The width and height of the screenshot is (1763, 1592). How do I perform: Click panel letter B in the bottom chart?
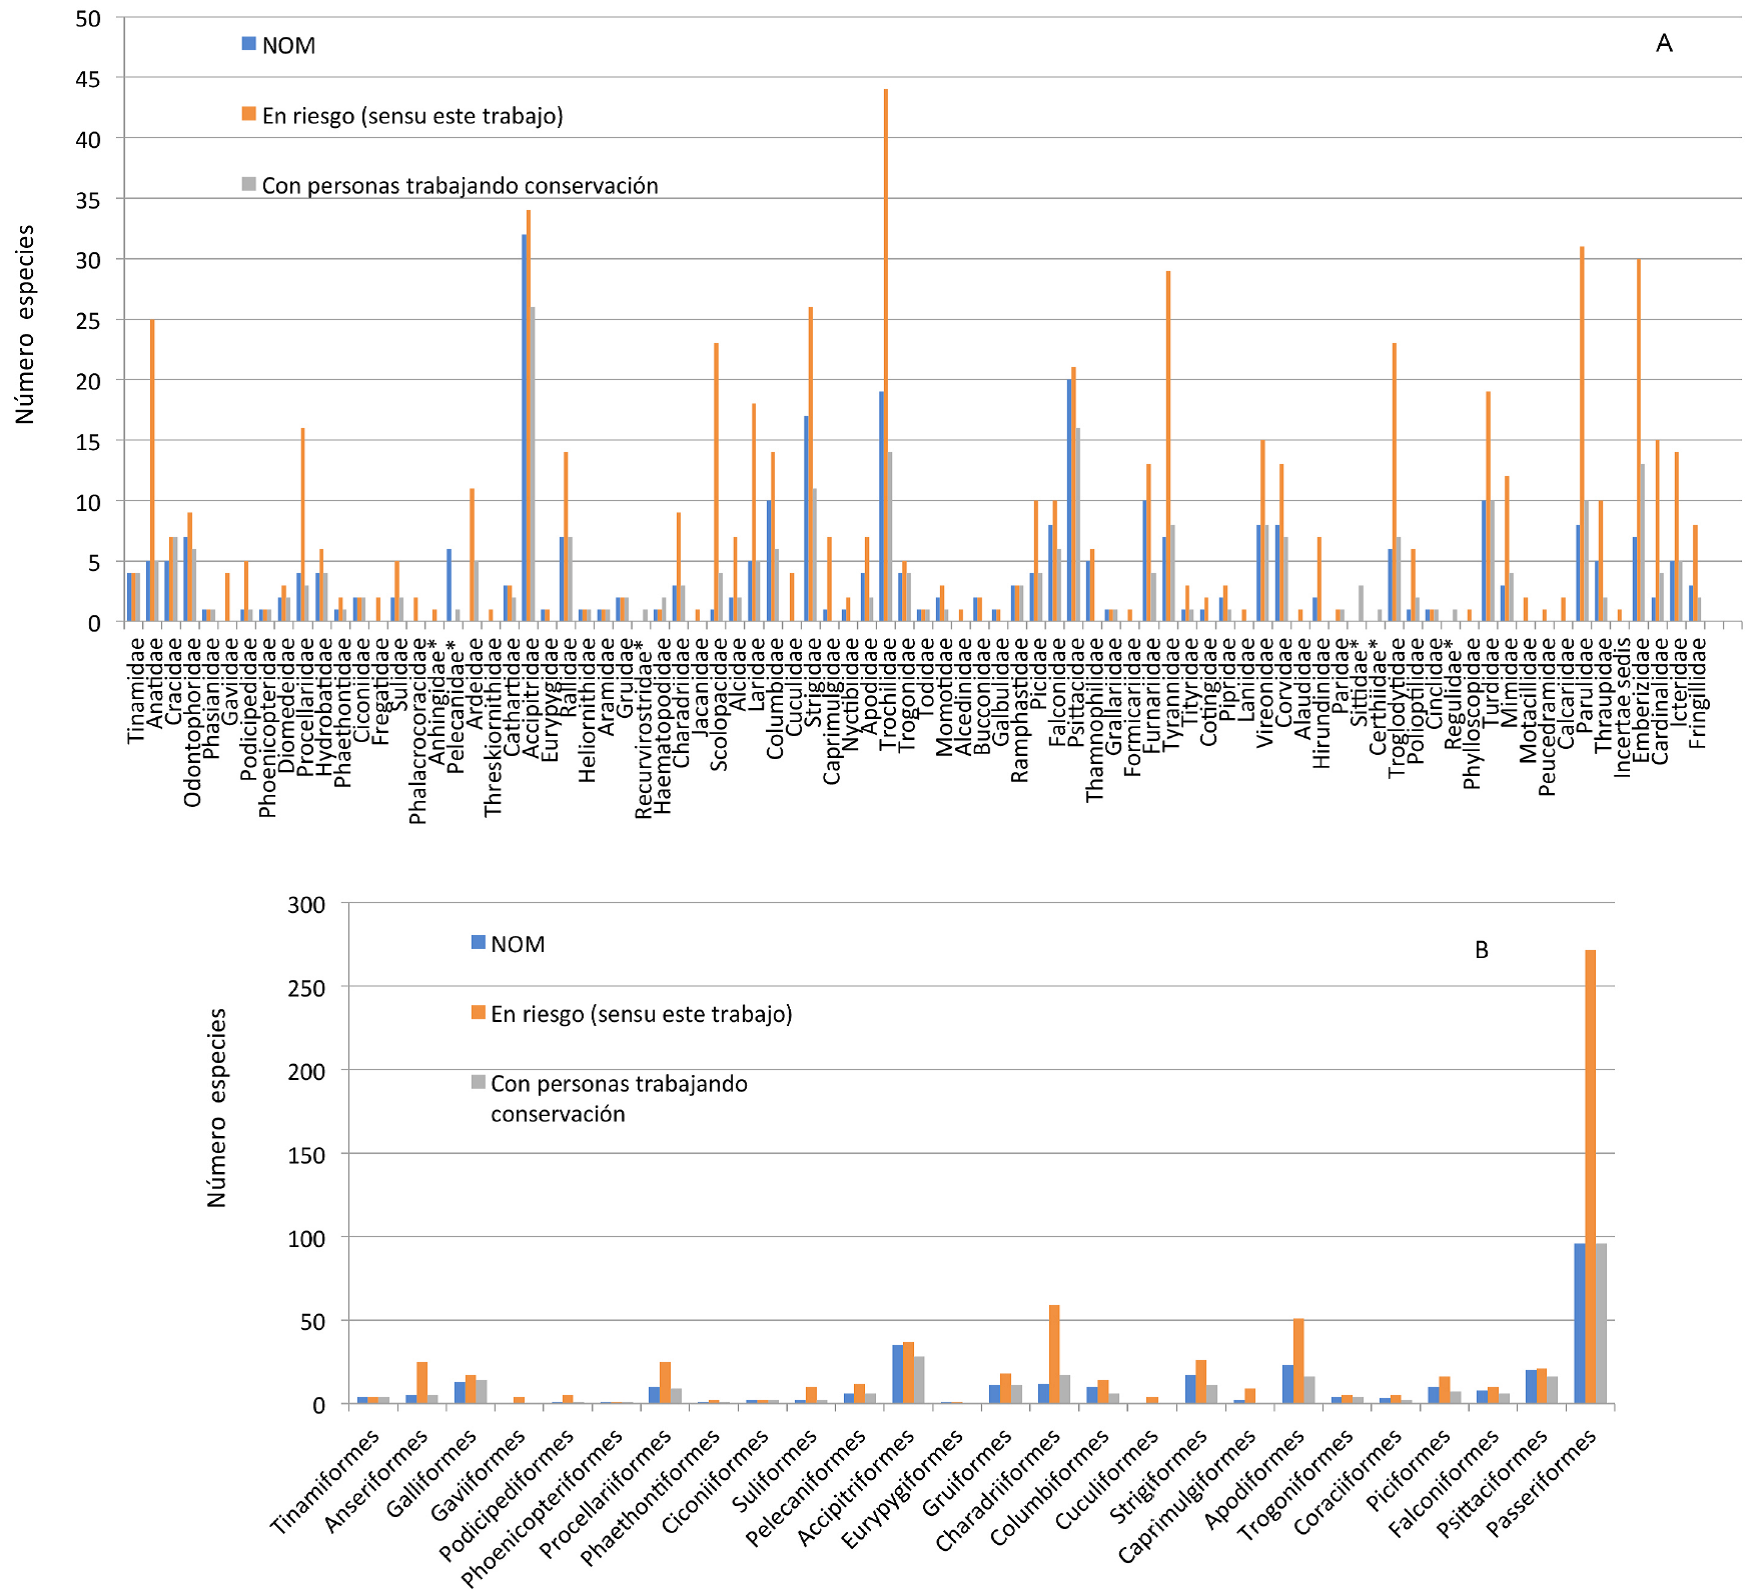coord(1481,950)
